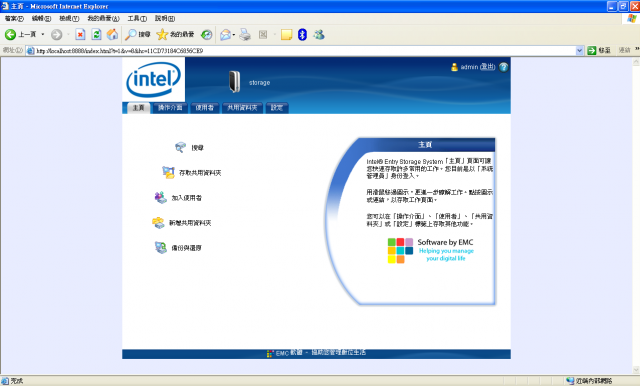Screen dimensions: 640x386
Task: Go back with the 上一頁 button
Action: tap(20, 35)
